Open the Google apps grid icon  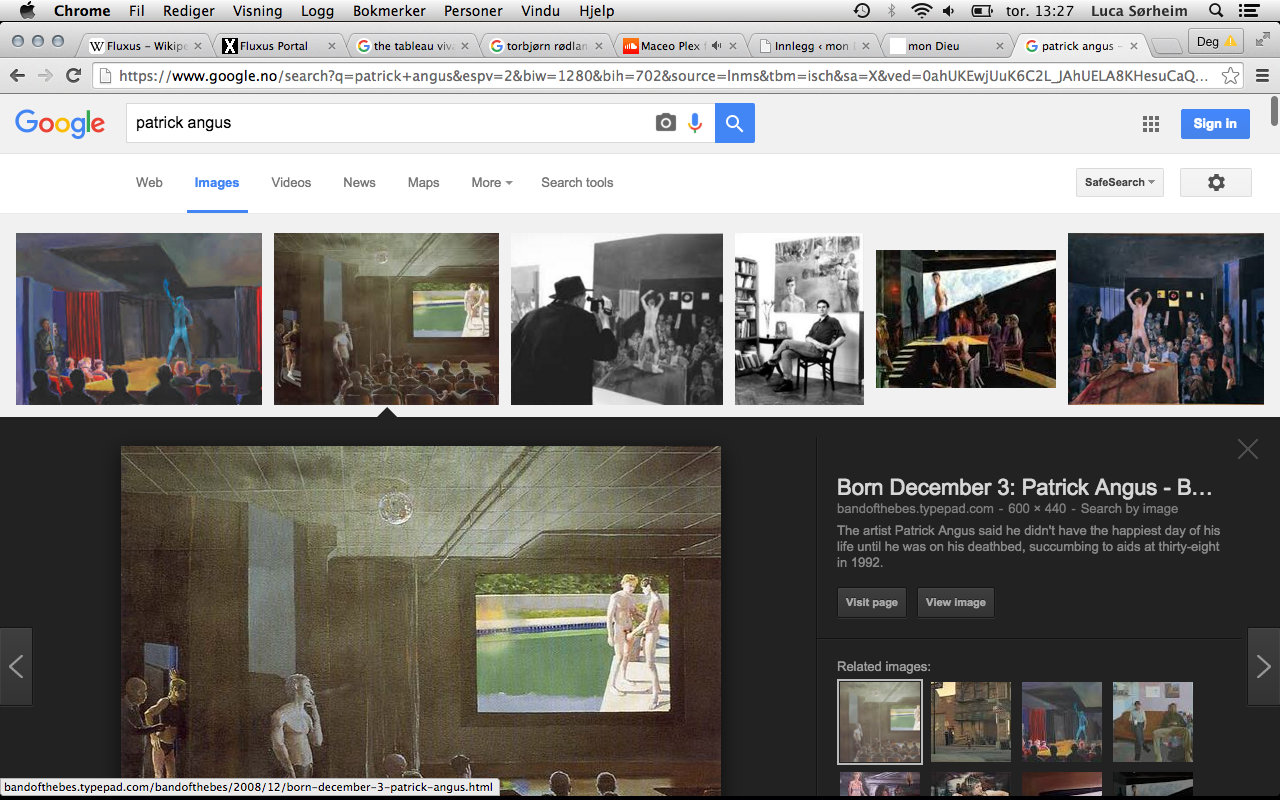click(1151, 124)
